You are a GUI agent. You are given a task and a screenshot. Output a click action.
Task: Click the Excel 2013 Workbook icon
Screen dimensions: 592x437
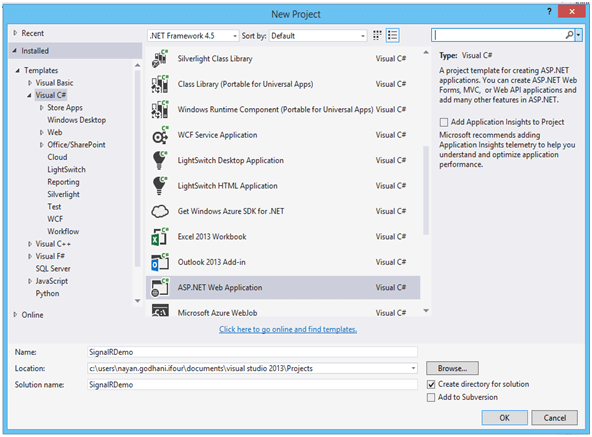coord(160,237)
